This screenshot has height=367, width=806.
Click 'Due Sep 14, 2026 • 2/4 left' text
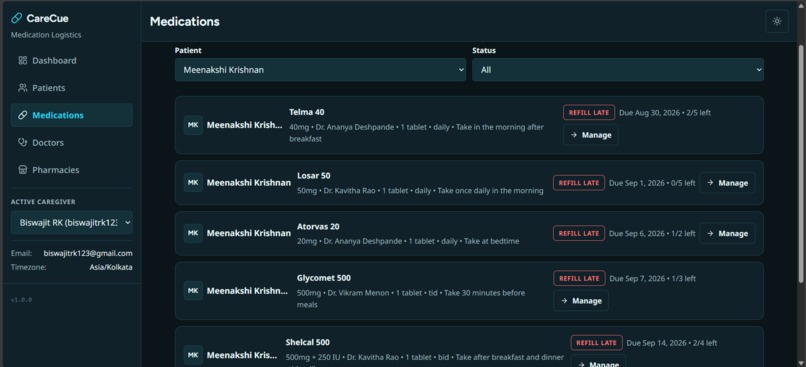pos(672,343)
